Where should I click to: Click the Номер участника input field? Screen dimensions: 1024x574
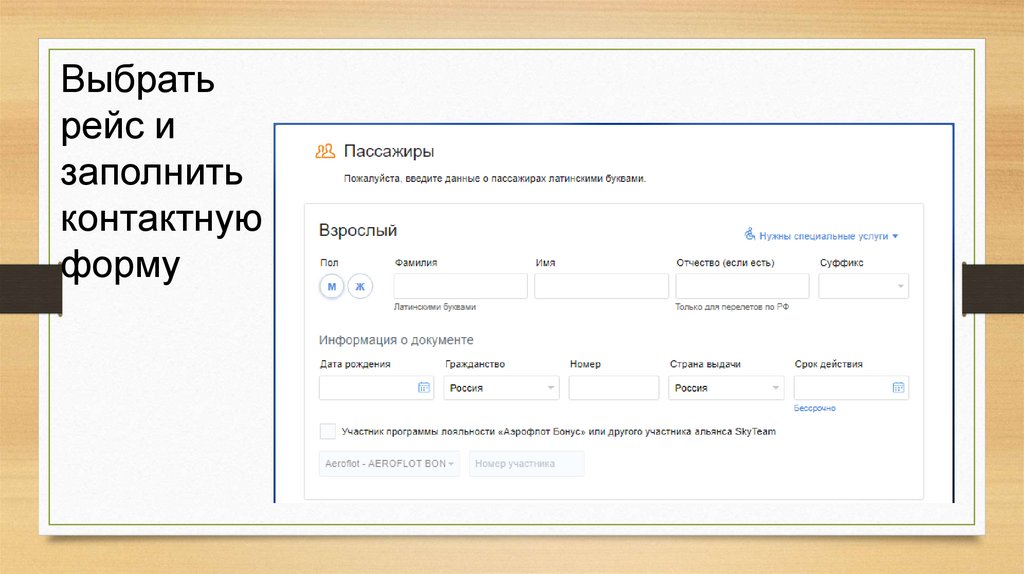coord(526,464)
